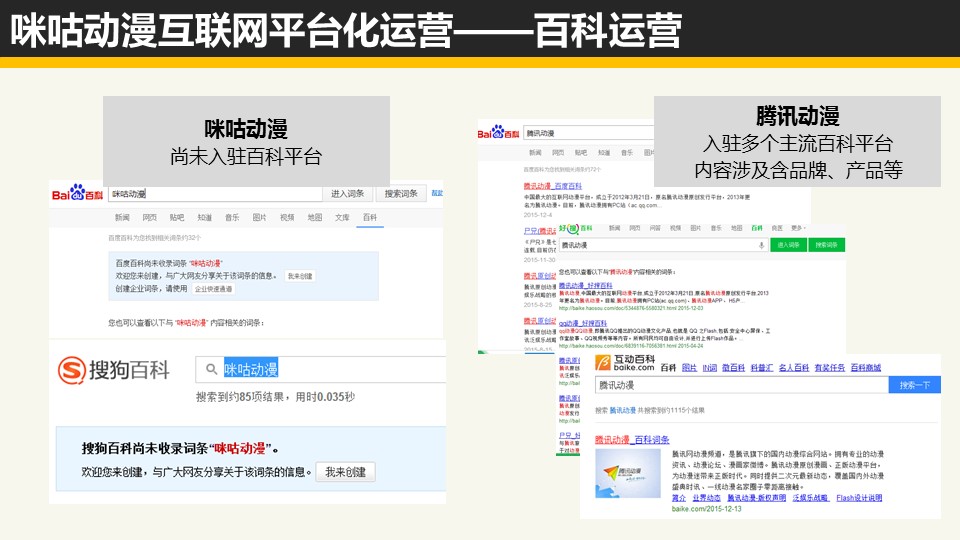This screenshot has height=540, width=960.
Task: Open the 泛娱乐战略 sublink
Action: (811, 498)
